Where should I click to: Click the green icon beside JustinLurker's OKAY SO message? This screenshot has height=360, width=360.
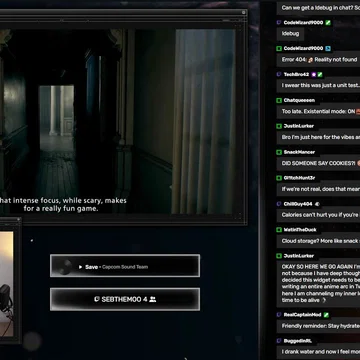coord(279,256)
